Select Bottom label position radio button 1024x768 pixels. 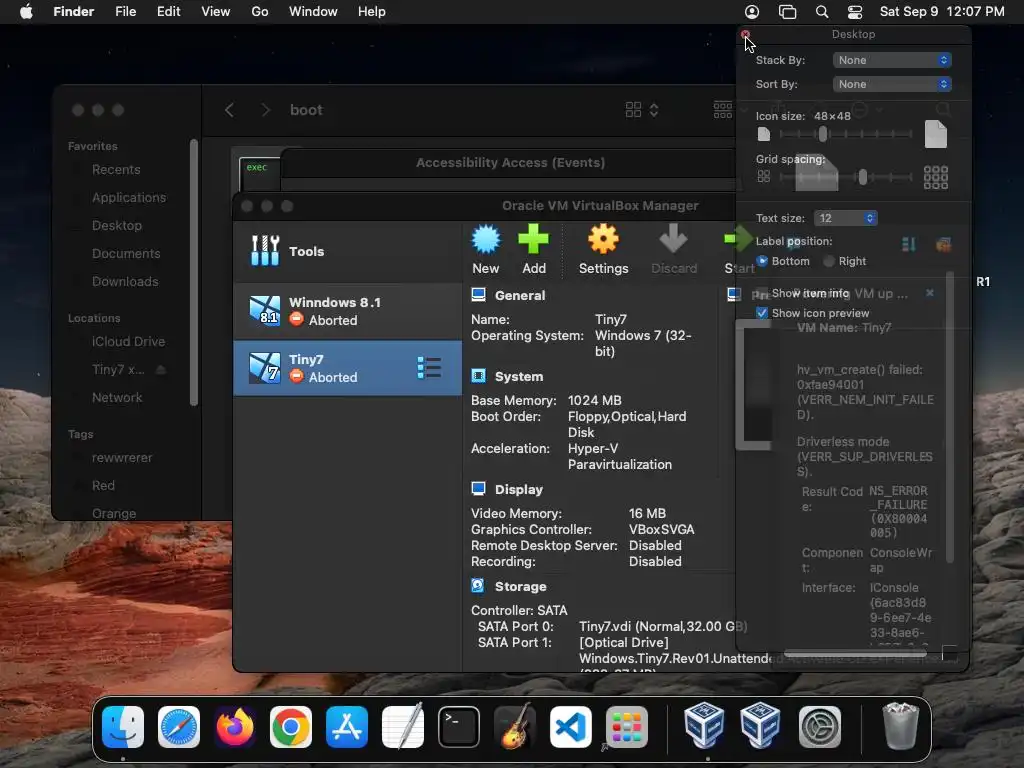tap(762, 261)
